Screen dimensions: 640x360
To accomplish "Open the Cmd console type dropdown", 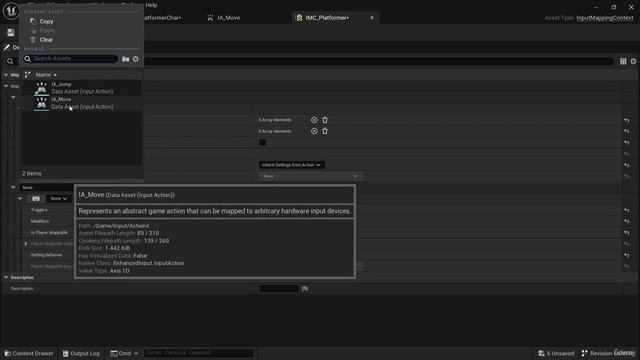I will 124,353.
